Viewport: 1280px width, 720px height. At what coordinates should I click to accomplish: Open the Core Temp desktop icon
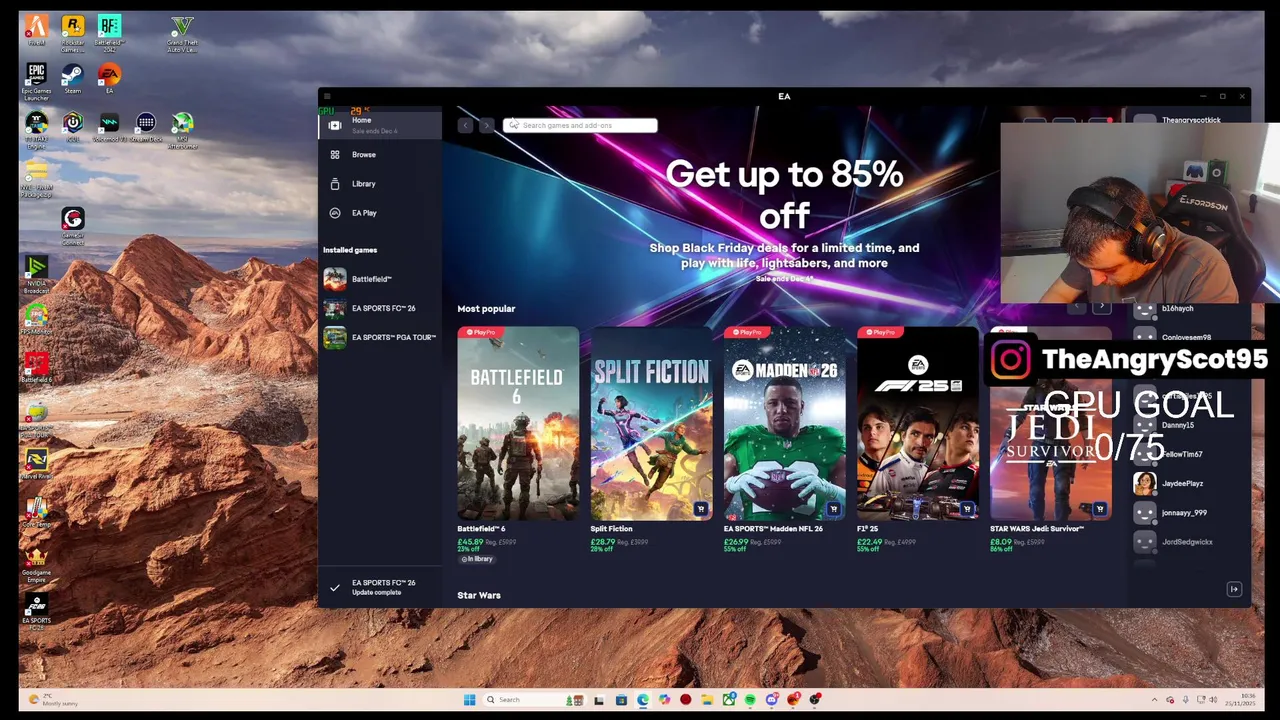[x=36, y=511]
